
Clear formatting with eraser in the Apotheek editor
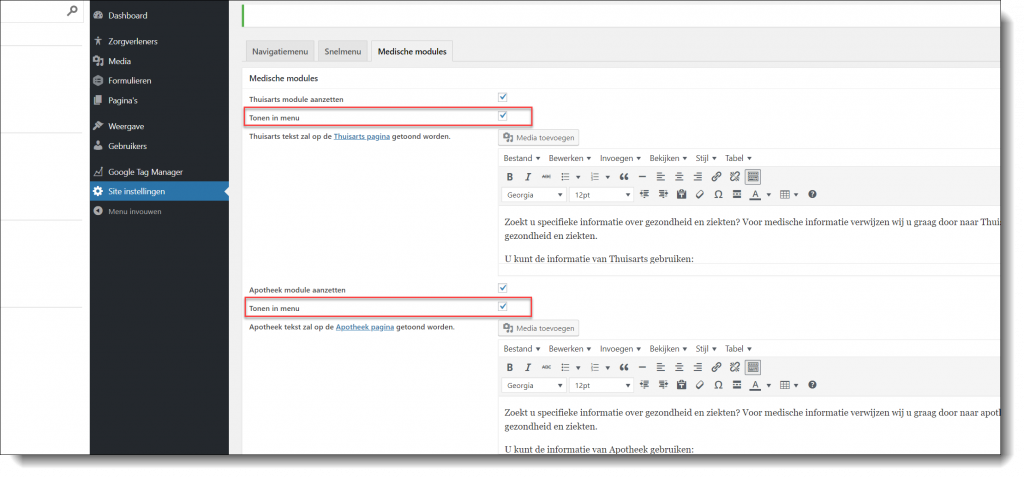700,385
